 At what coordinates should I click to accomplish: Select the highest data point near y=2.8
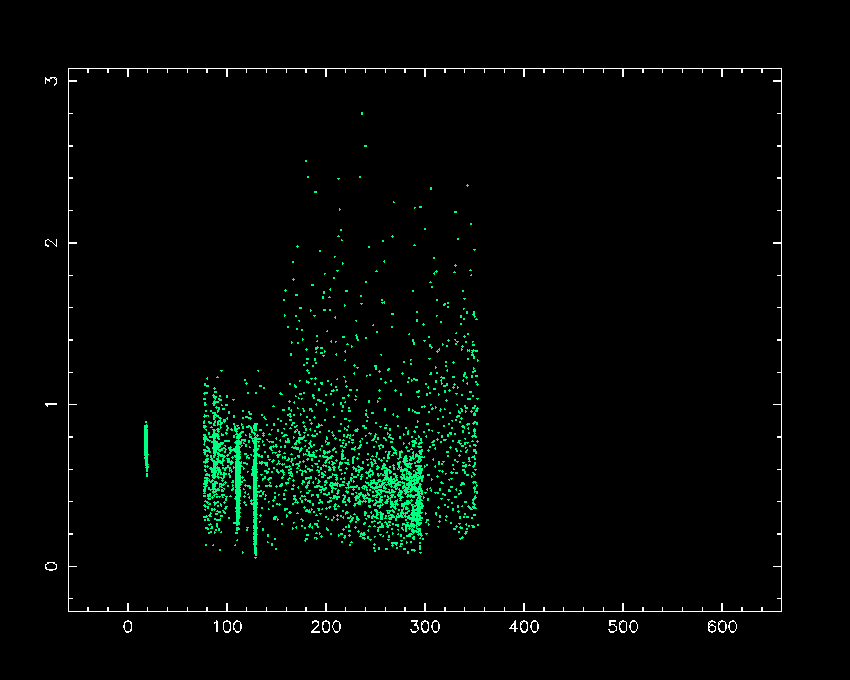[362, 113]
